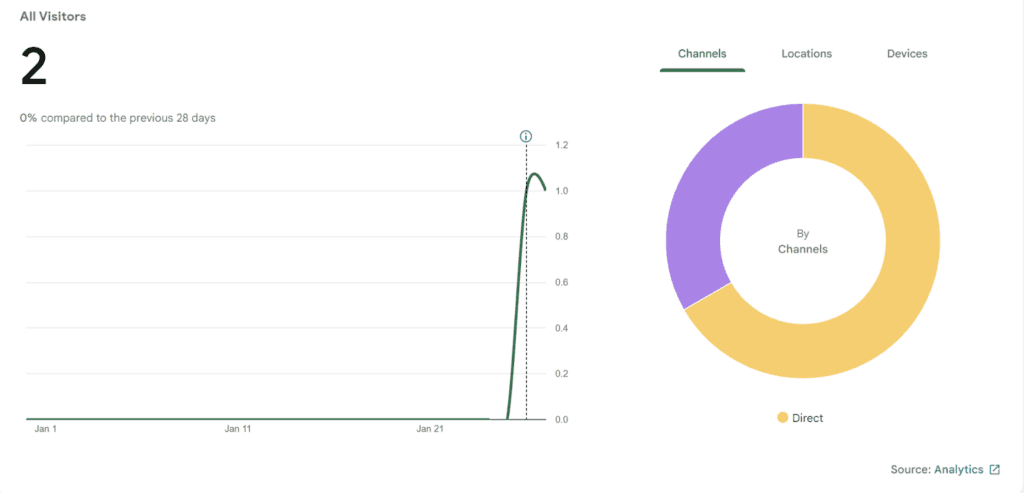Click the 1.0 y-axis value label
This screenshot has height=493, width=1024.
coord(562,191)
